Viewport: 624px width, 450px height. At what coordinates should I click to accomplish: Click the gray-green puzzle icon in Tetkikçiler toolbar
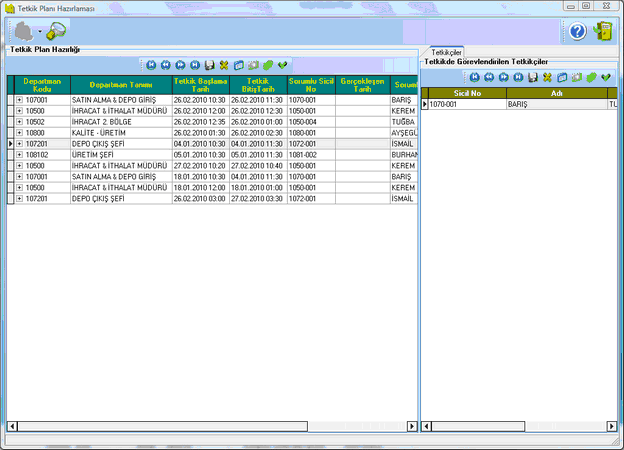[x=577, y=77]
